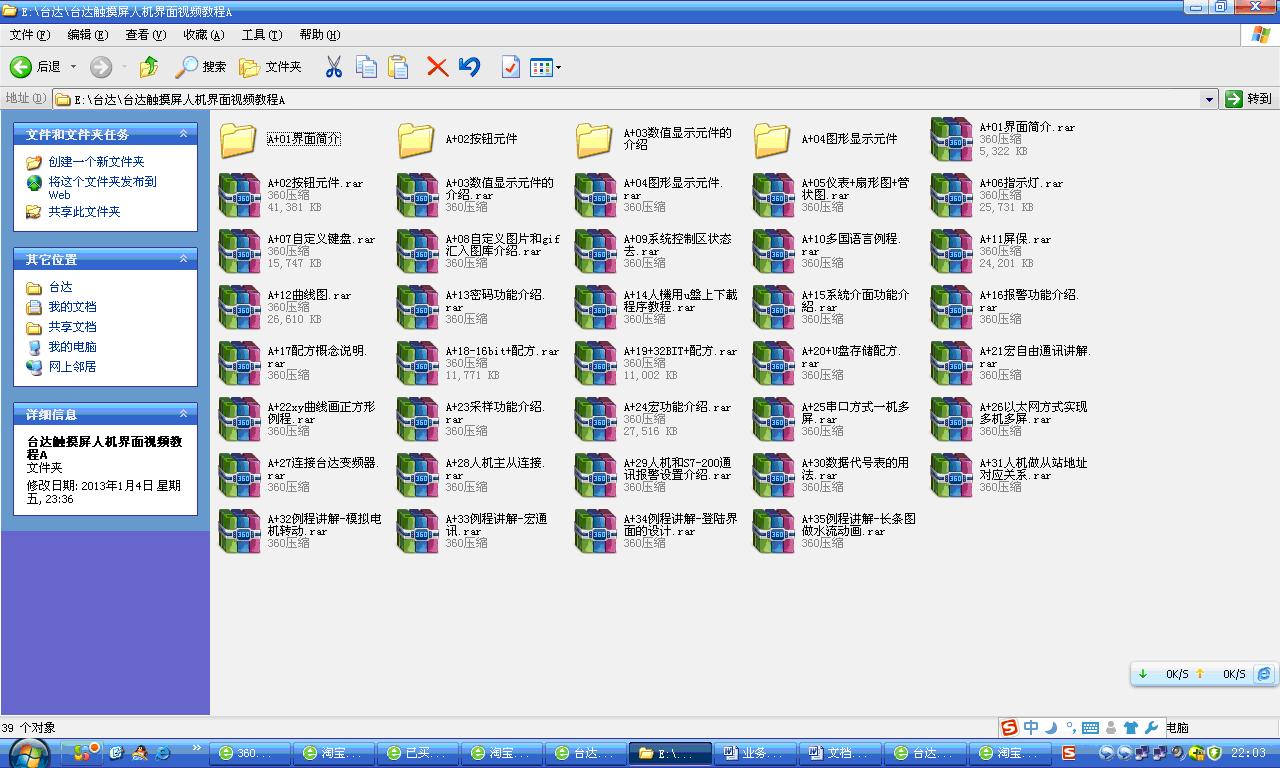Click file name A+33例程讲解-宏通讯.rar
The height and width of the screenshot is (768, 1280).
tap(496, 525)
